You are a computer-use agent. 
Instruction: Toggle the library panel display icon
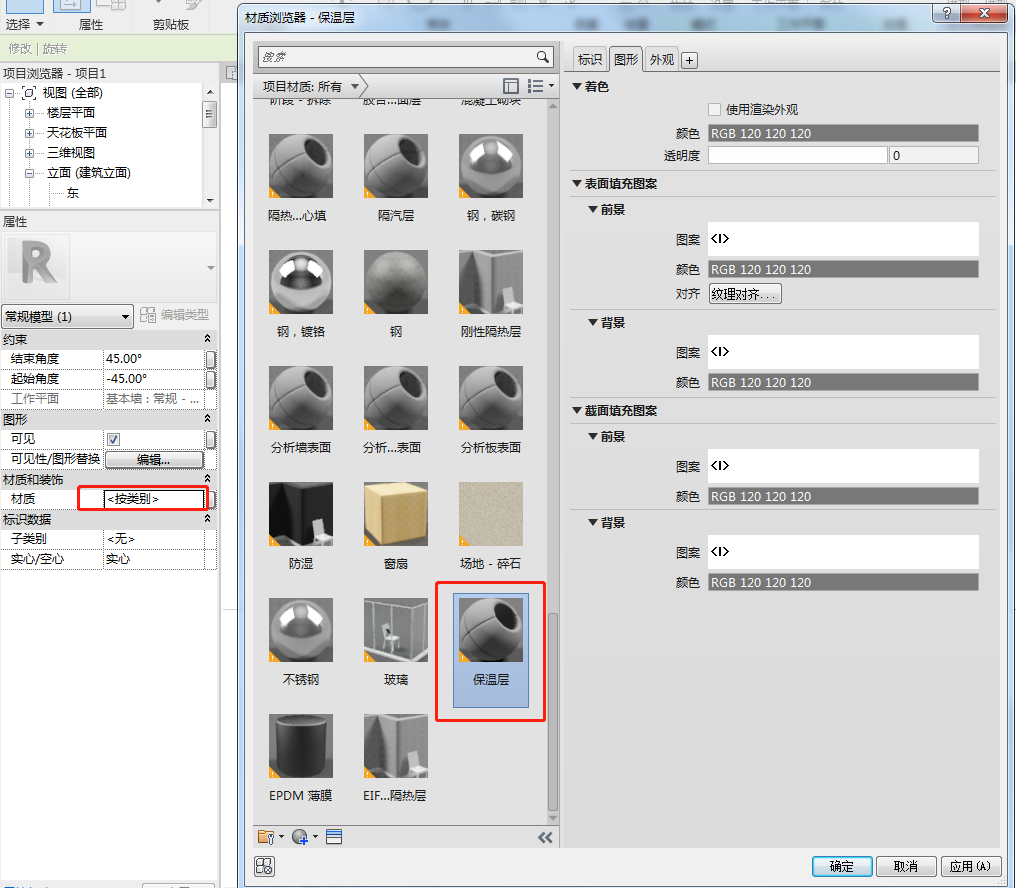click(511, 86)
